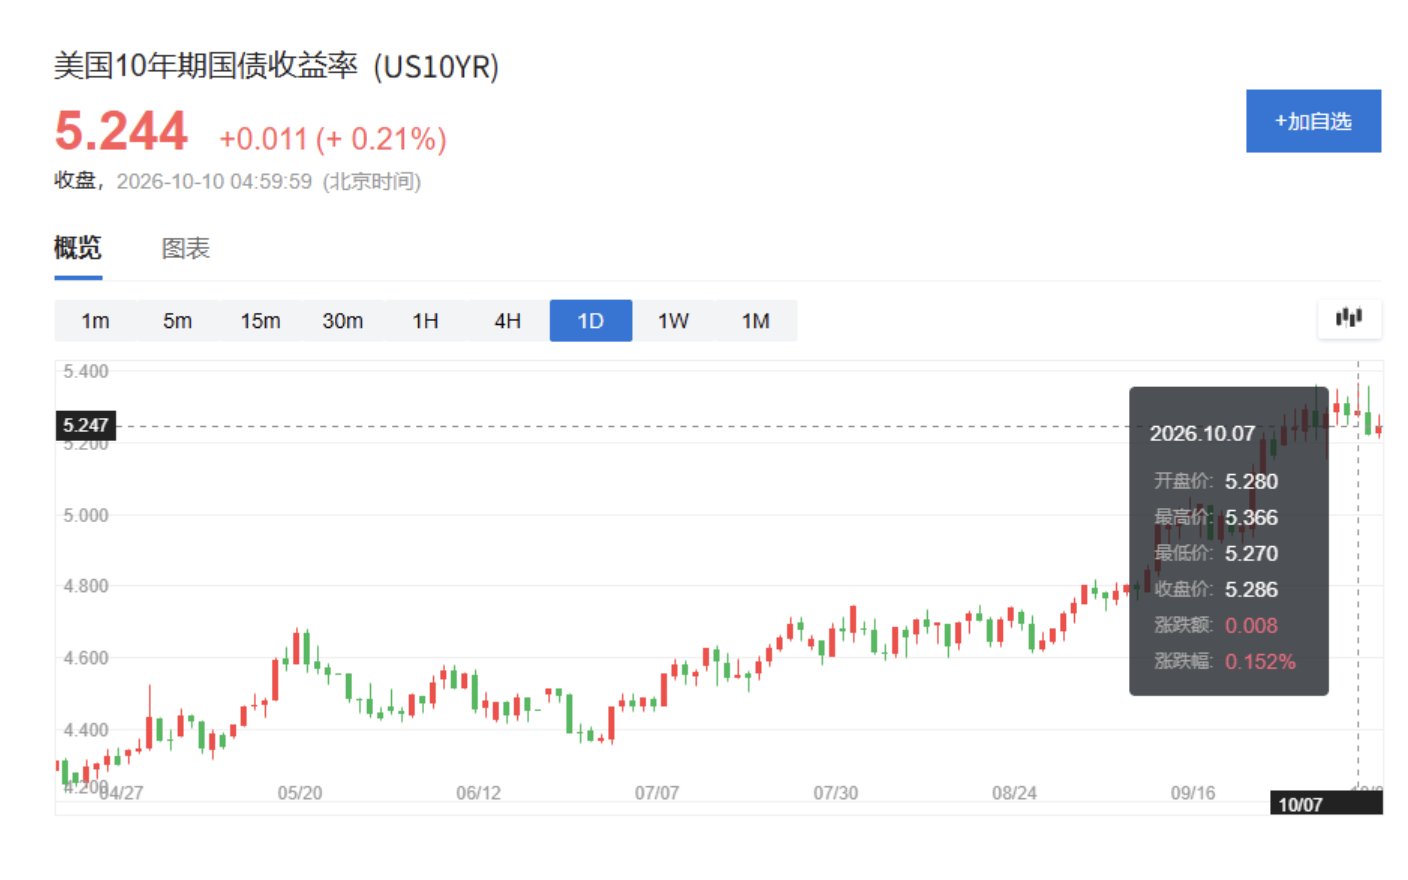Screen dimensions: 1408x880
Task: Click the 2026.10.07 tooltip panel
Action: [x=1229, y=541]
